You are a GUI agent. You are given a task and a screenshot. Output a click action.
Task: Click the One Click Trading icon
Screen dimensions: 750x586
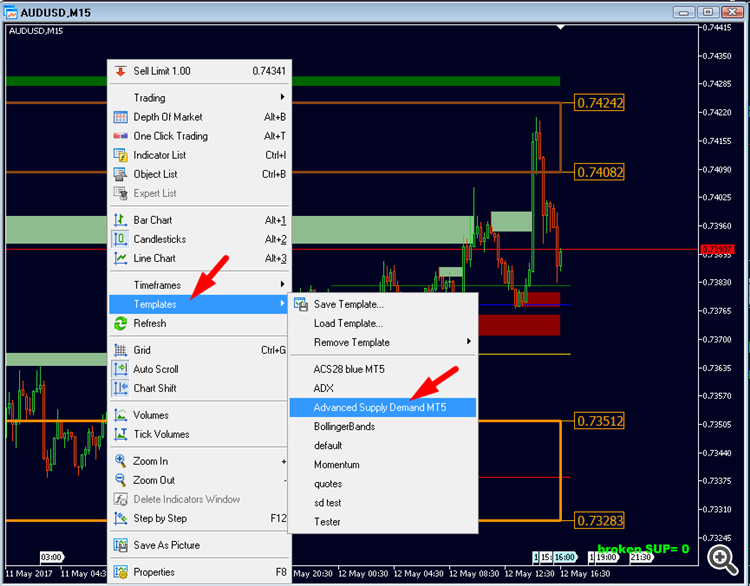121,136
